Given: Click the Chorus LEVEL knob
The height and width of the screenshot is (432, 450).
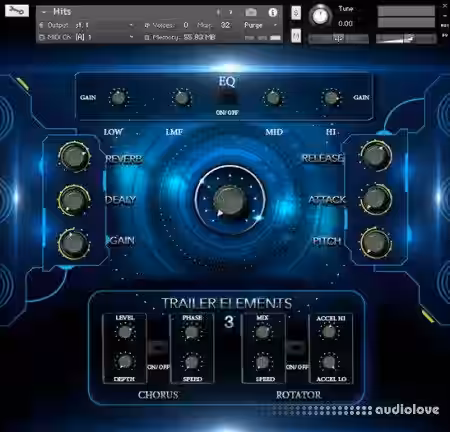Looking at the screenshot, I should [x=125, y=332].
